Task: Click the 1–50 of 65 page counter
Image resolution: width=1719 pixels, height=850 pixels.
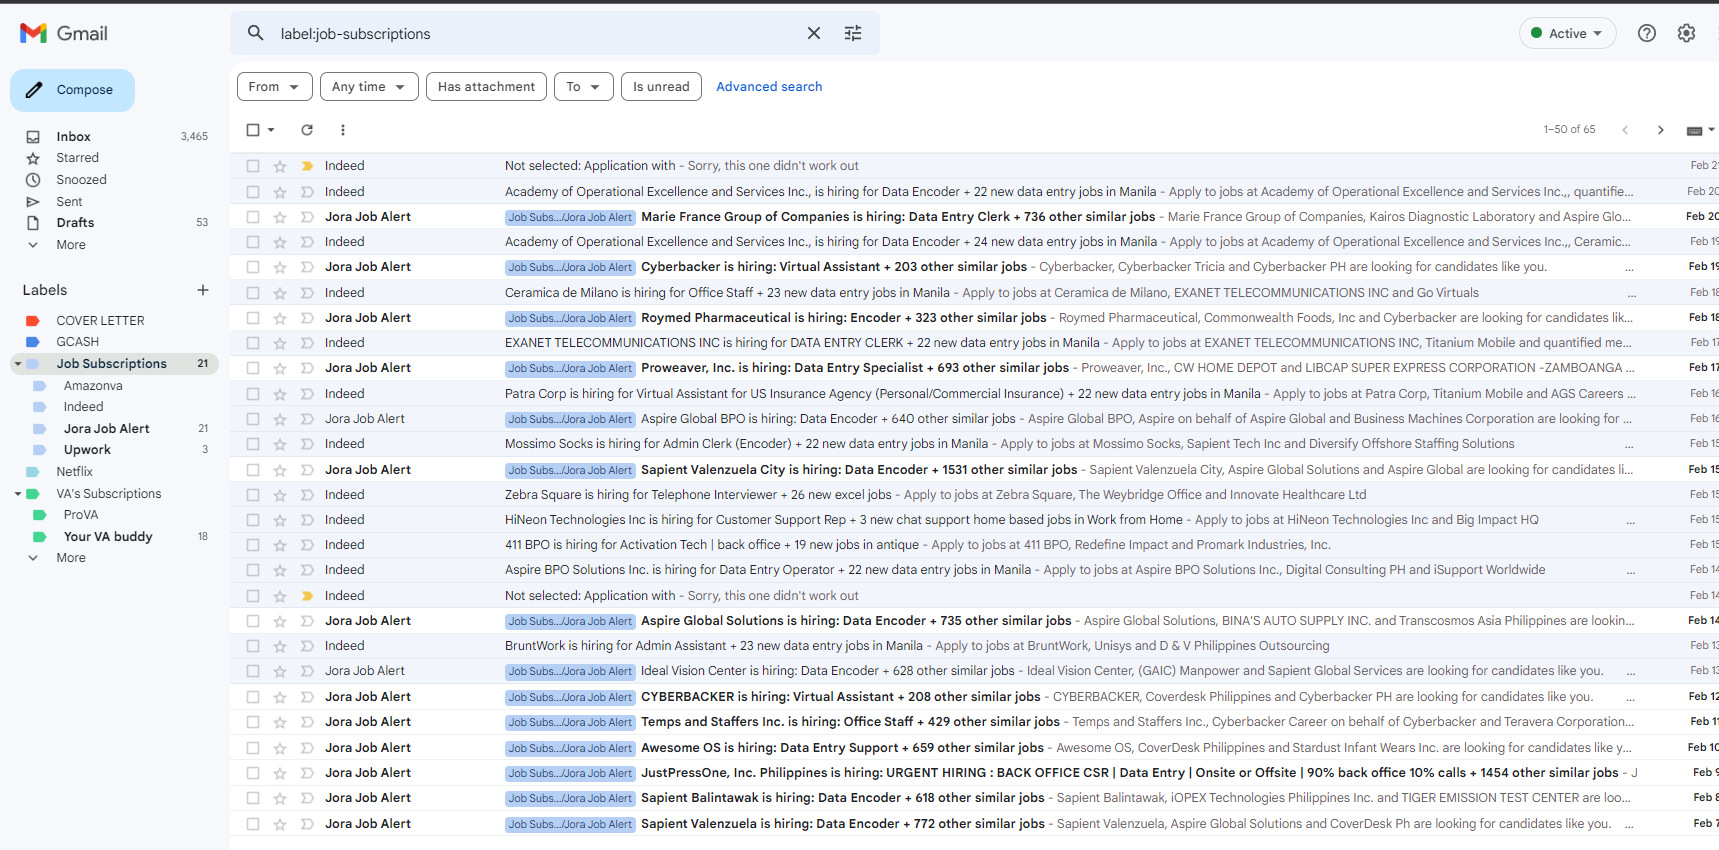Action: [1569, 130]
